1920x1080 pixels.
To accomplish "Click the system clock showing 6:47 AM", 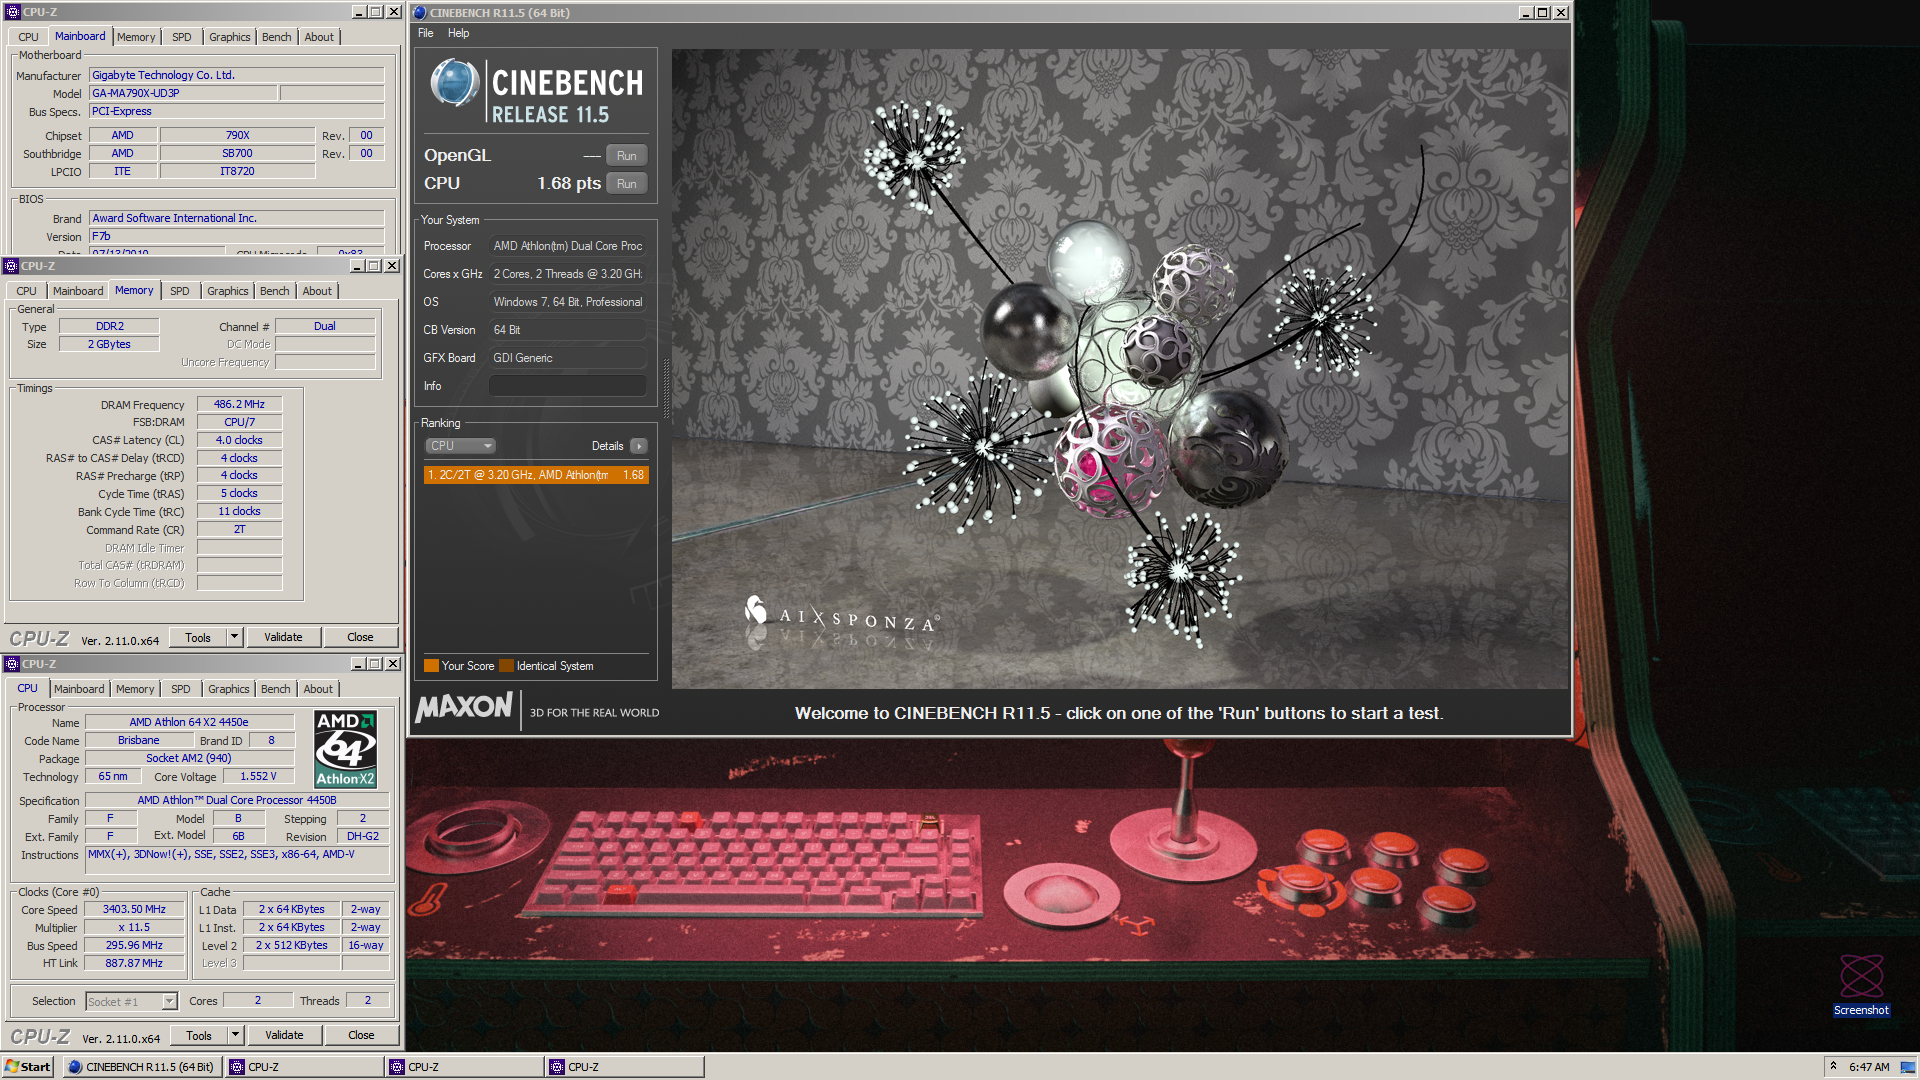I will tap(1869, 1067).
